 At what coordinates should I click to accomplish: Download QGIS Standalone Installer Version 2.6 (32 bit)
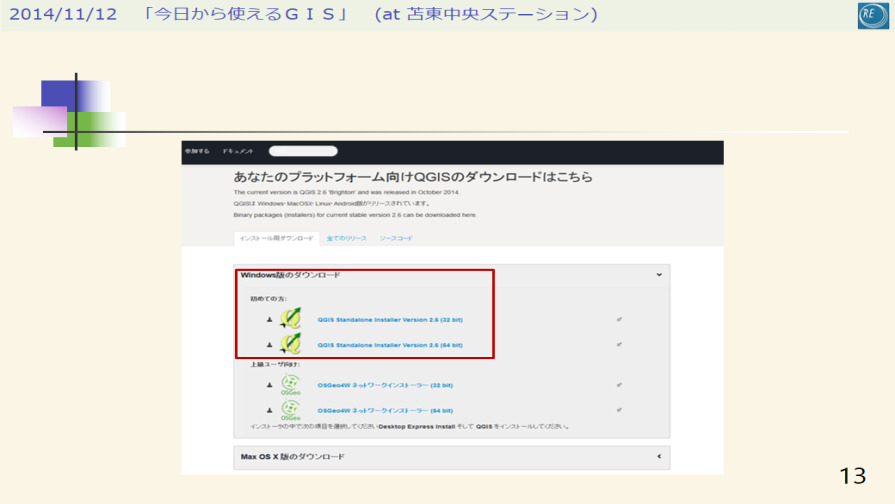tap(390, 320)
